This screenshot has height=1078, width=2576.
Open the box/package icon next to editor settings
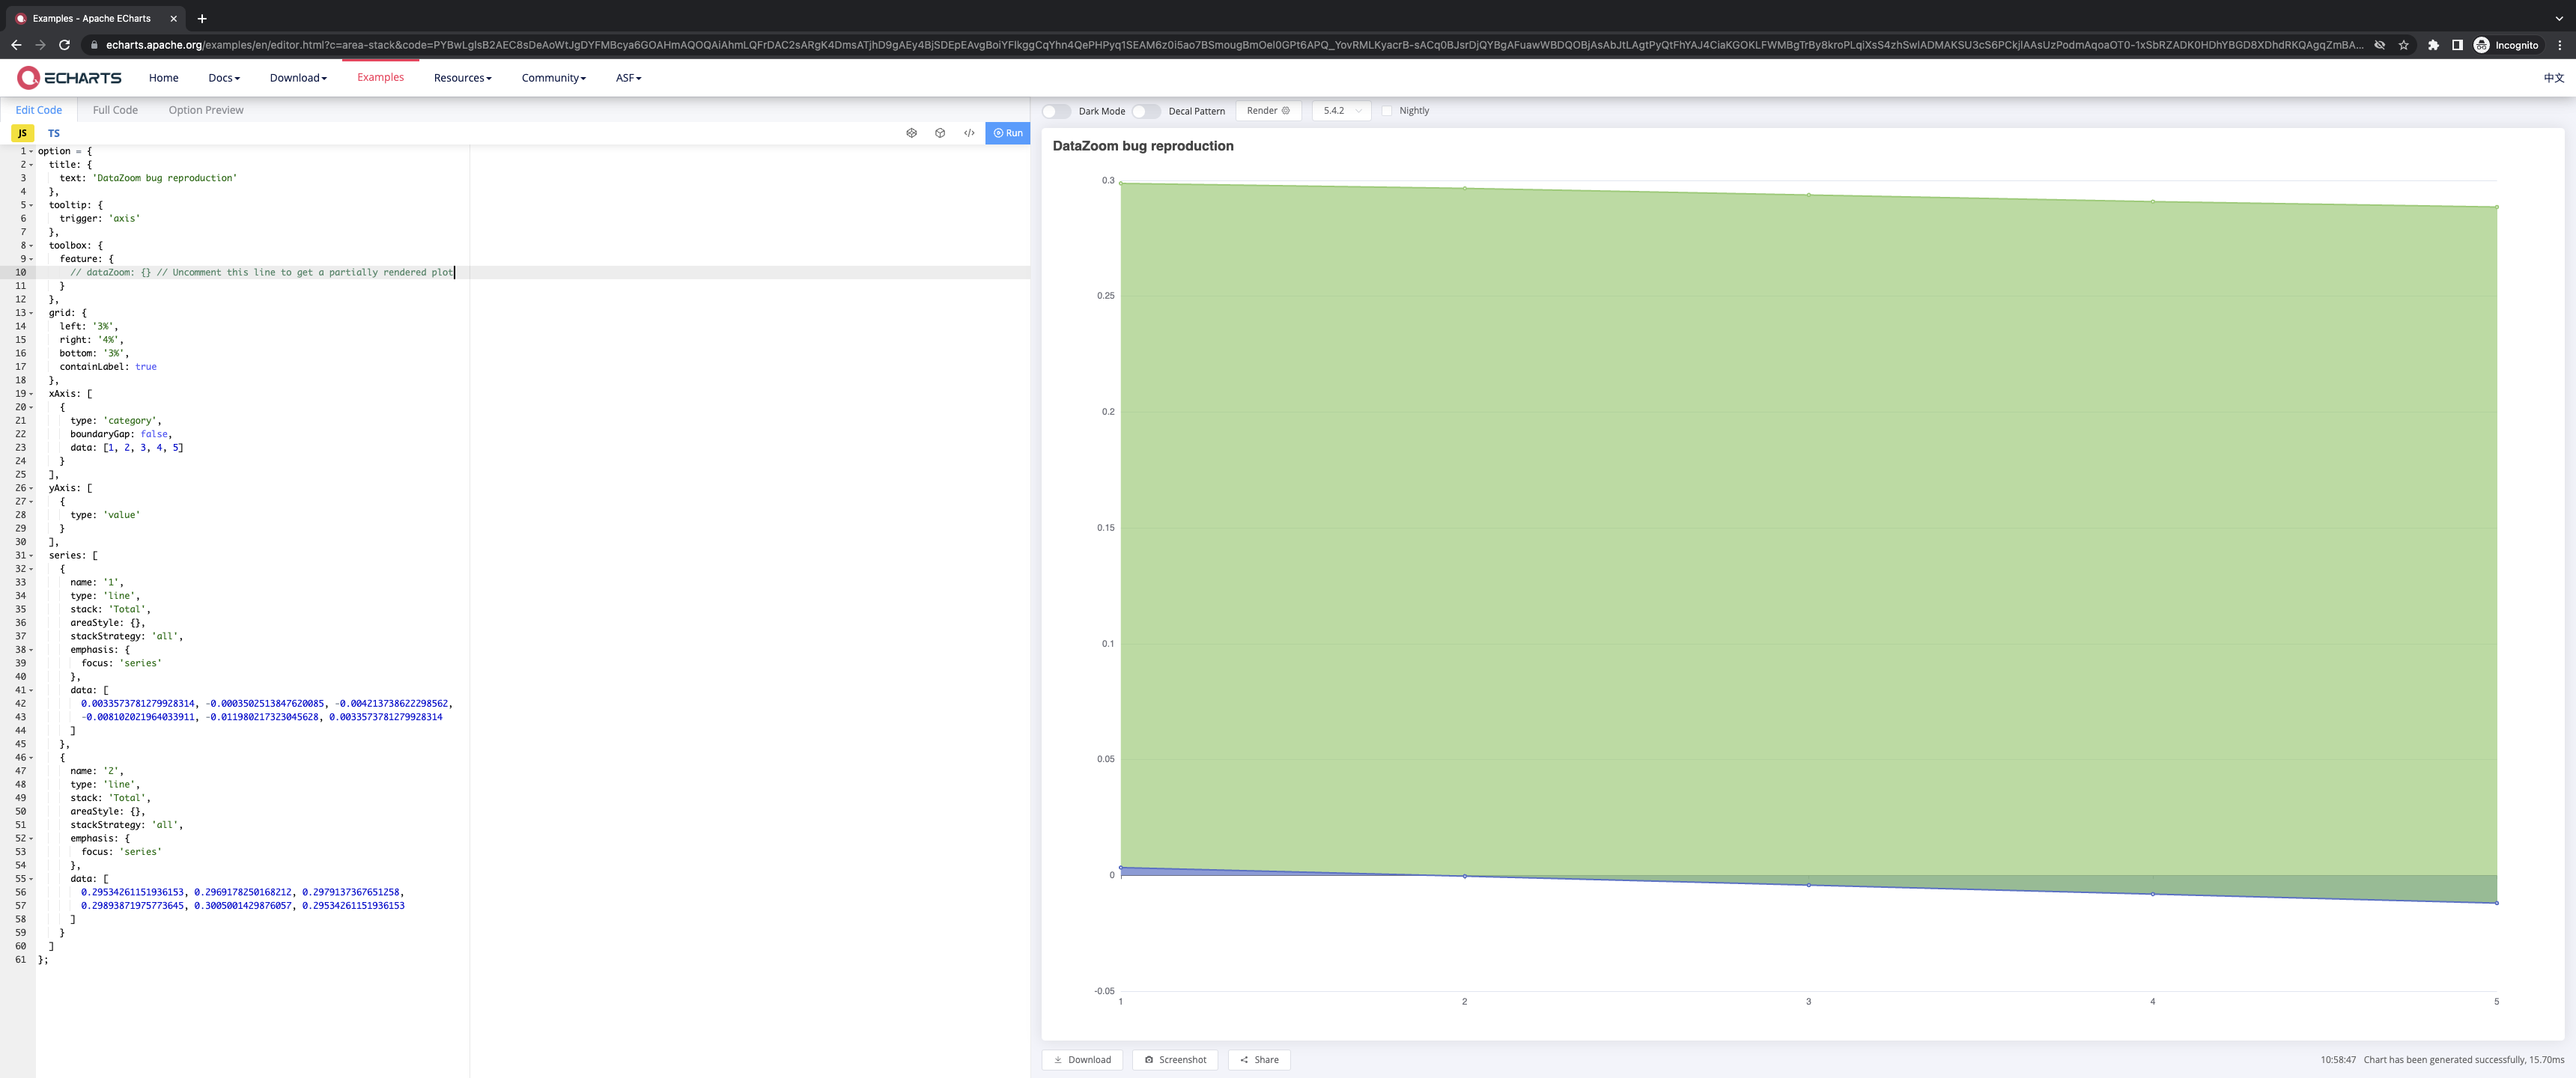point(940,132)
